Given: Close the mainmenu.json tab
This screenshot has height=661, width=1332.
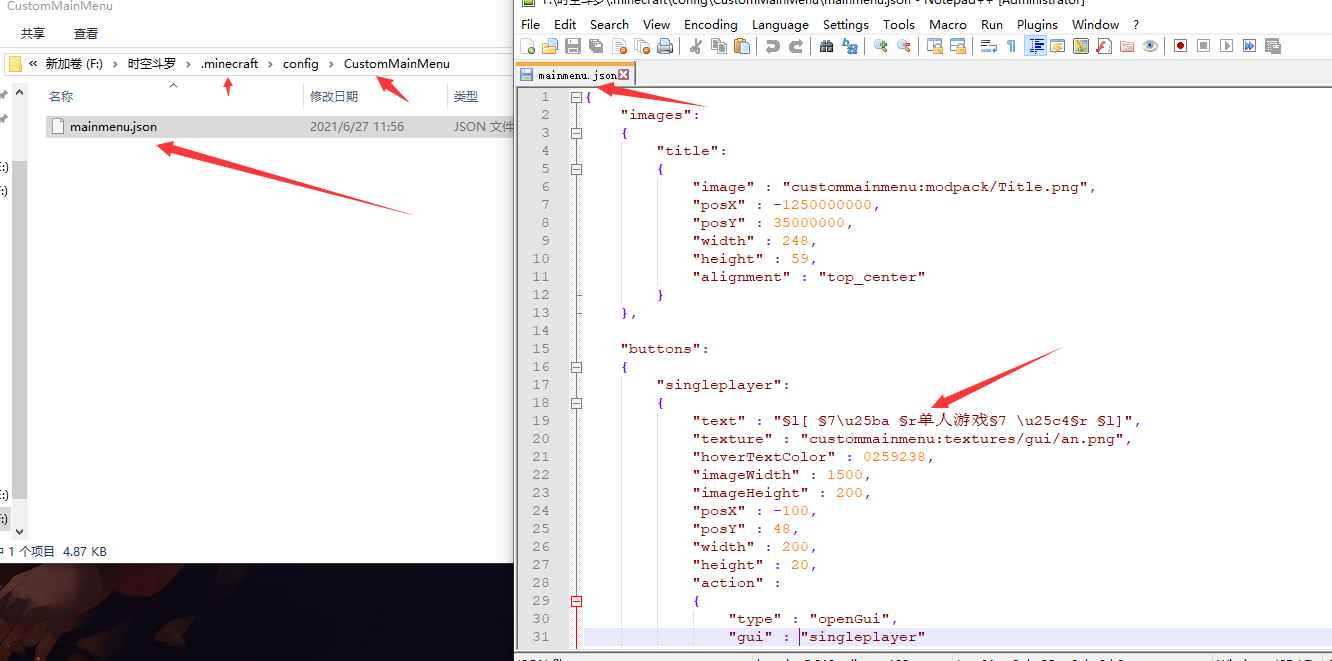Looking at the screenshot, I should [x=624, y=75].
